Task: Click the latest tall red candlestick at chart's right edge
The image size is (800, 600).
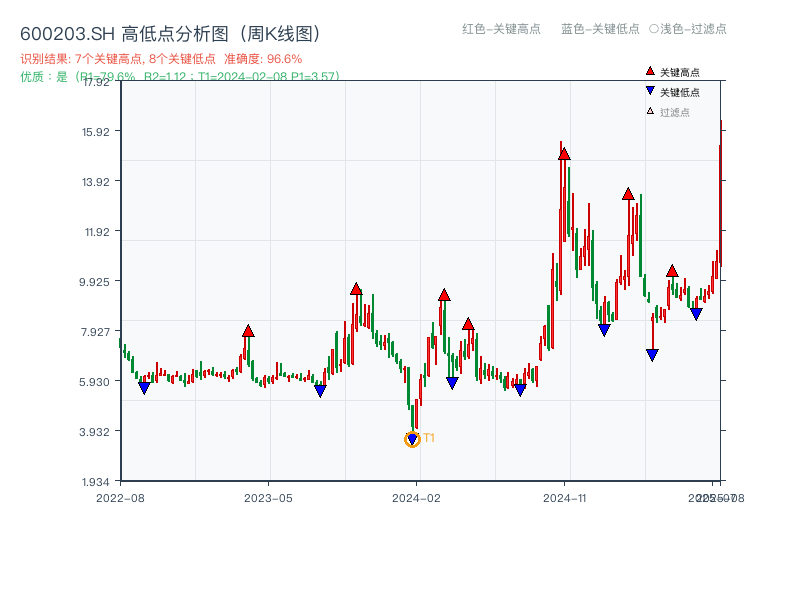Action: pyautogui.click(x=720, y=194)
